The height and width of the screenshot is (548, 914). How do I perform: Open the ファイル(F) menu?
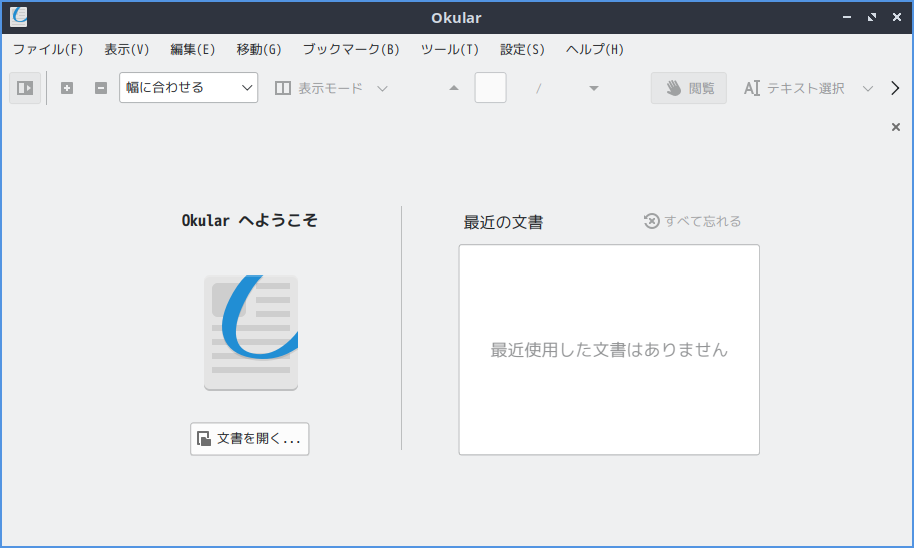48,50
